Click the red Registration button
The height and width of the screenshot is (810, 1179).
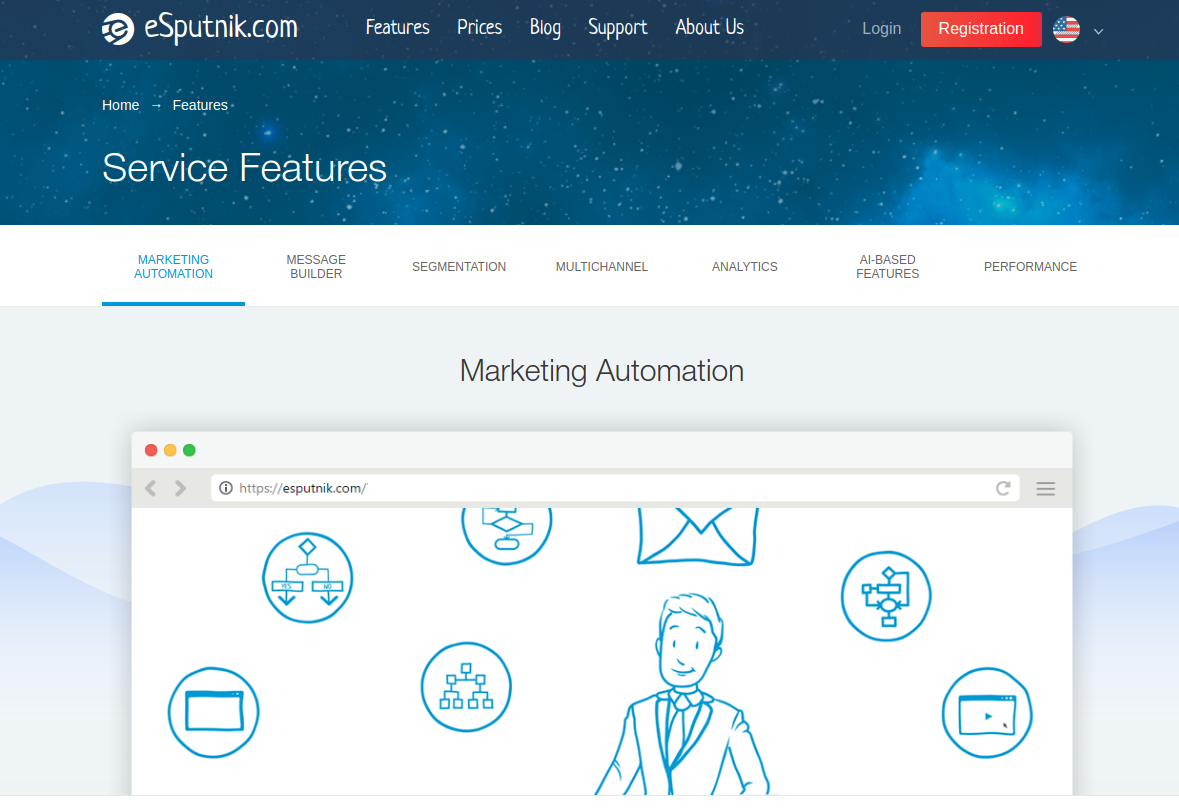tap(980, 29)
